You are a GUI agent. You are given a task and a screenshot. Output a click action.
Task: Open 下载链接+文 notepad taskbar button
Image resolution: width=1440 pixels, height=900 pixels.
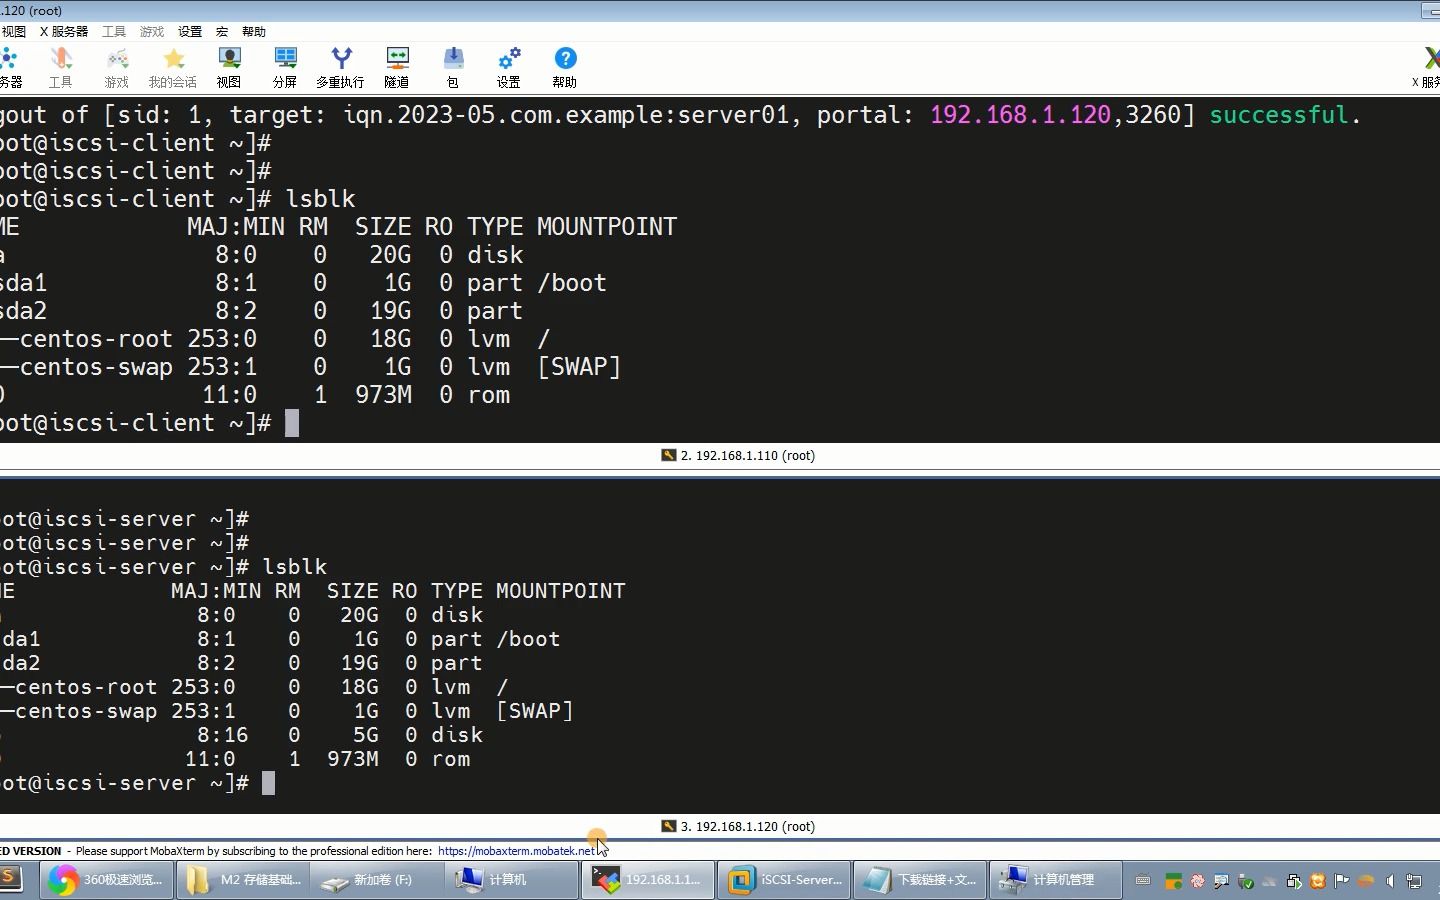point(920,880)
